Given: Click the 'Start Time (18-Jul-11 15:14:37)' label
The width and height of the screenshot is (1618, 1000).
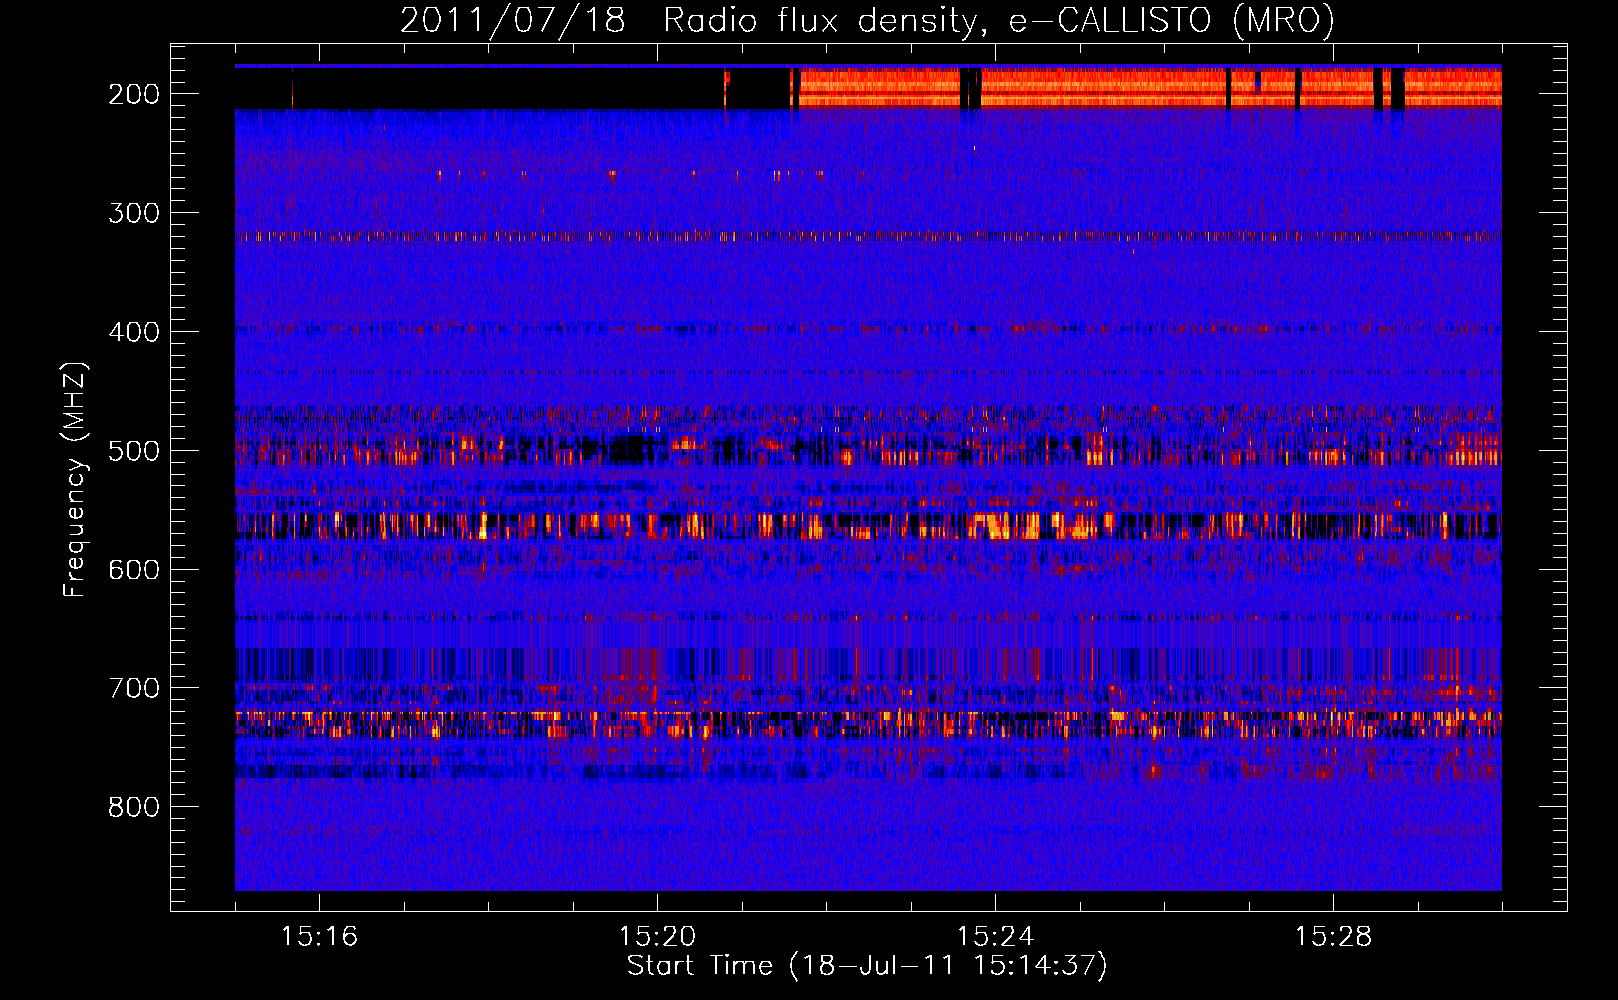Looking at the screenshot, I should tap(867, 966).
